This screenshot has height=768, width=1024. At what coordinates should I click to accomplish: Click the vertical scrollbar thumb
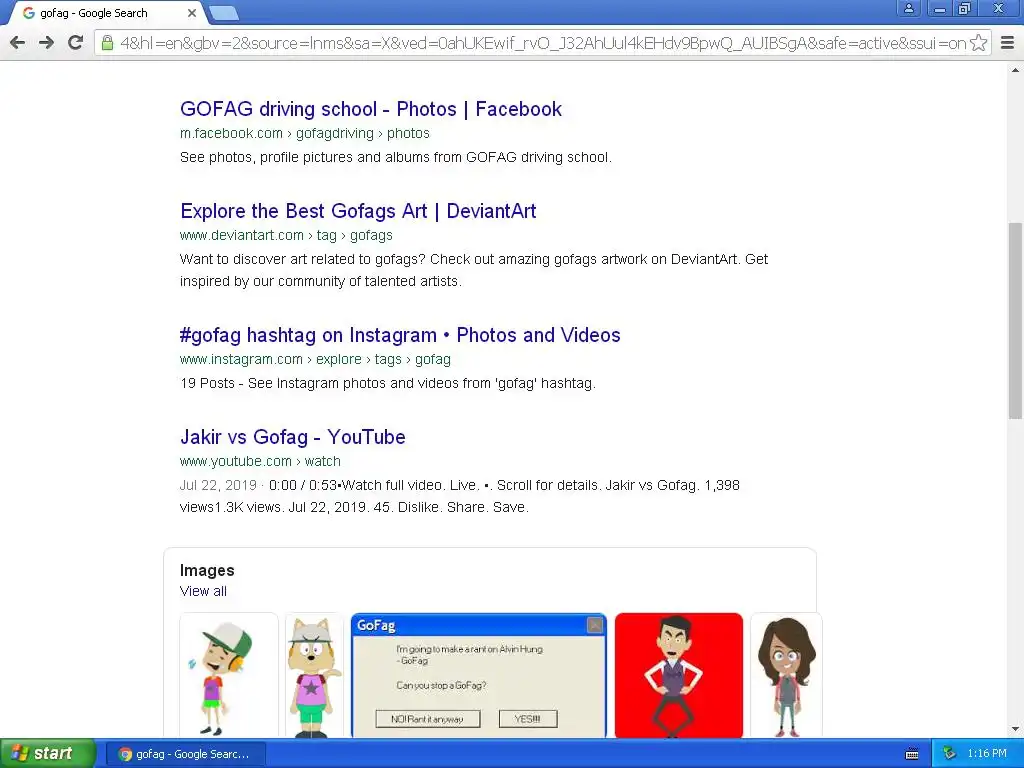tap(1016, 321)
